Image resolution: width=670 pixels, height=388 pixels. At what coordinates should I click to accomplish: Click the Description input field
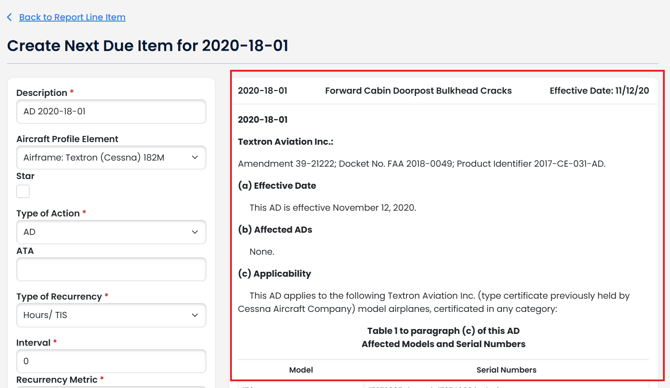click(111, 112)
